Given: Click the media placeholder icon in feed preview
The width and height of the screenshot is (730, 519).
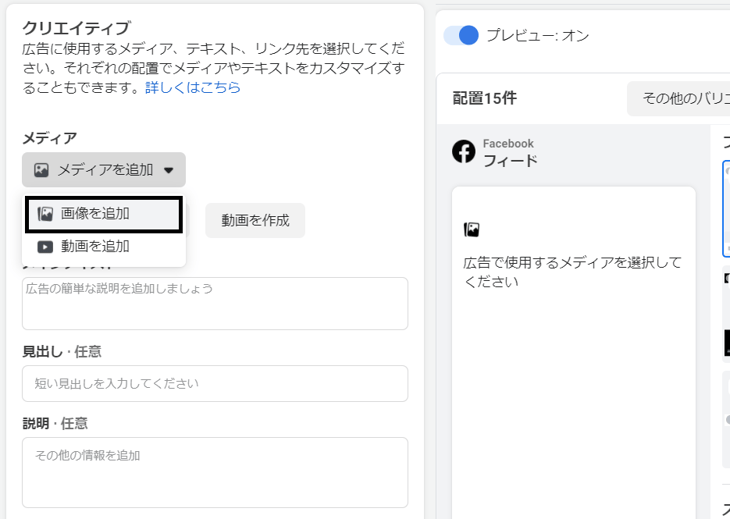Looking at the screenshot, I should pos(471,230).
